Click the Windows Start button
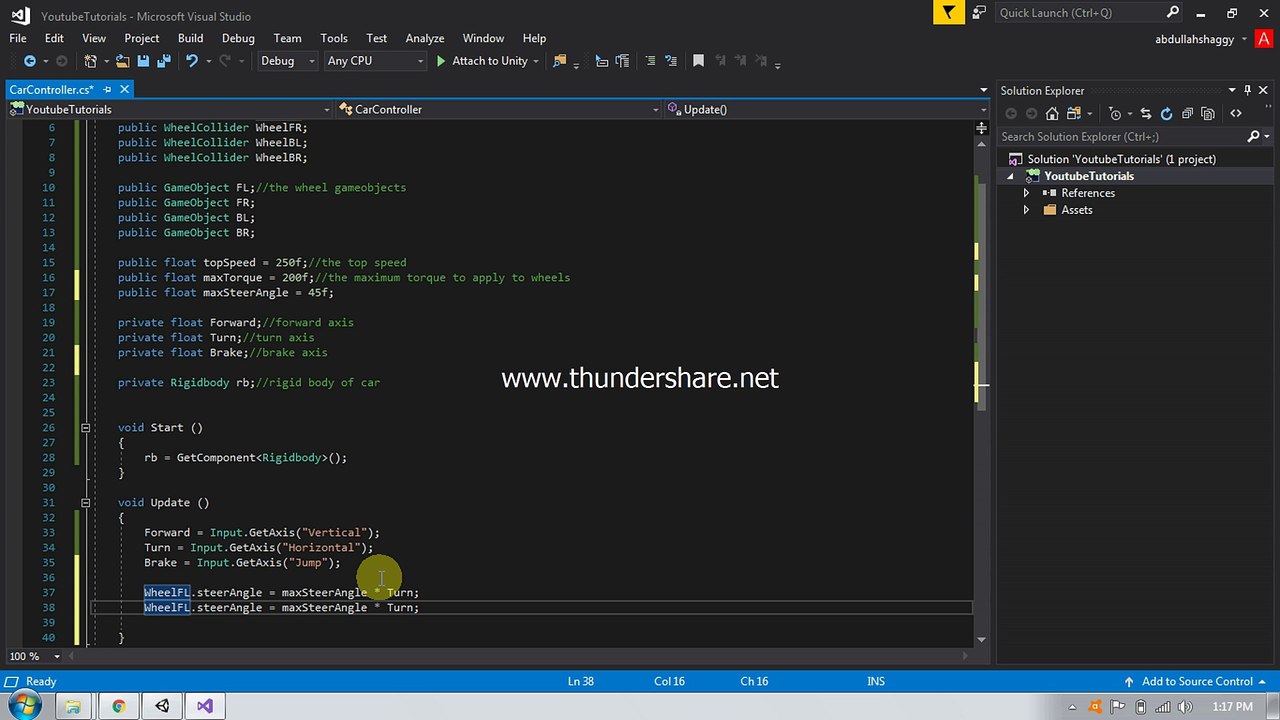 coord(22,706)
